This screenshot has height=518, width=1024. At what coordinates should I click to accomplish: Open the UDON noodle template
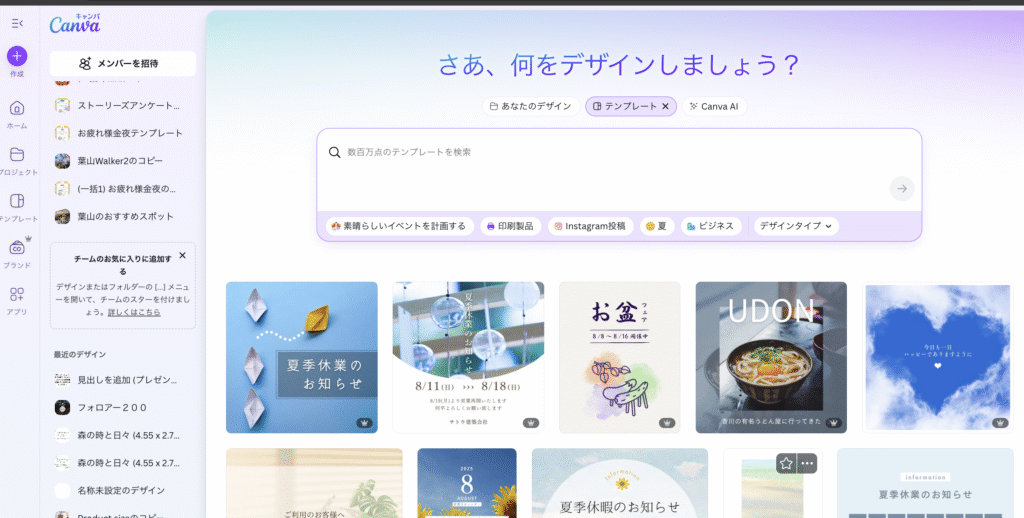[771, 357]
